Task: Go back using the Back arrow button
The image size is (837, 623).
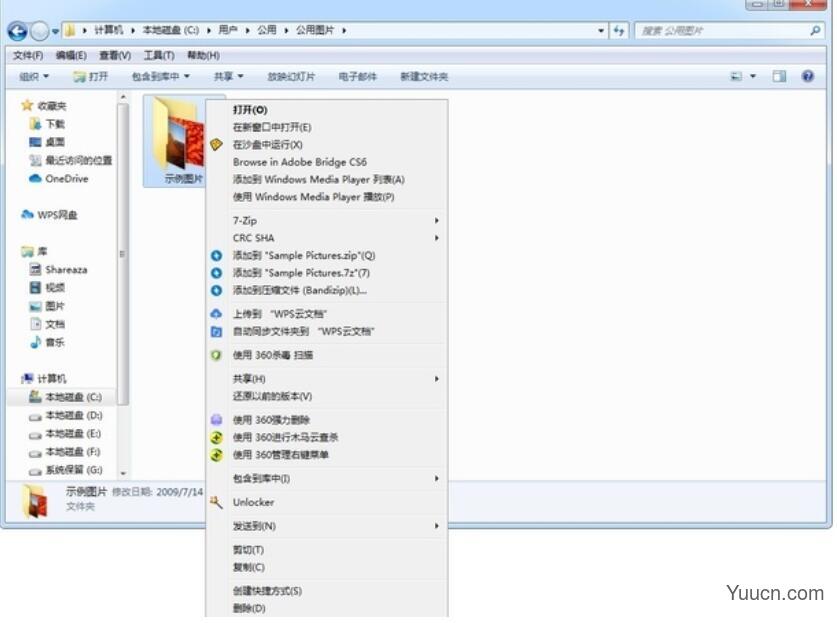Action: (18, 31)
